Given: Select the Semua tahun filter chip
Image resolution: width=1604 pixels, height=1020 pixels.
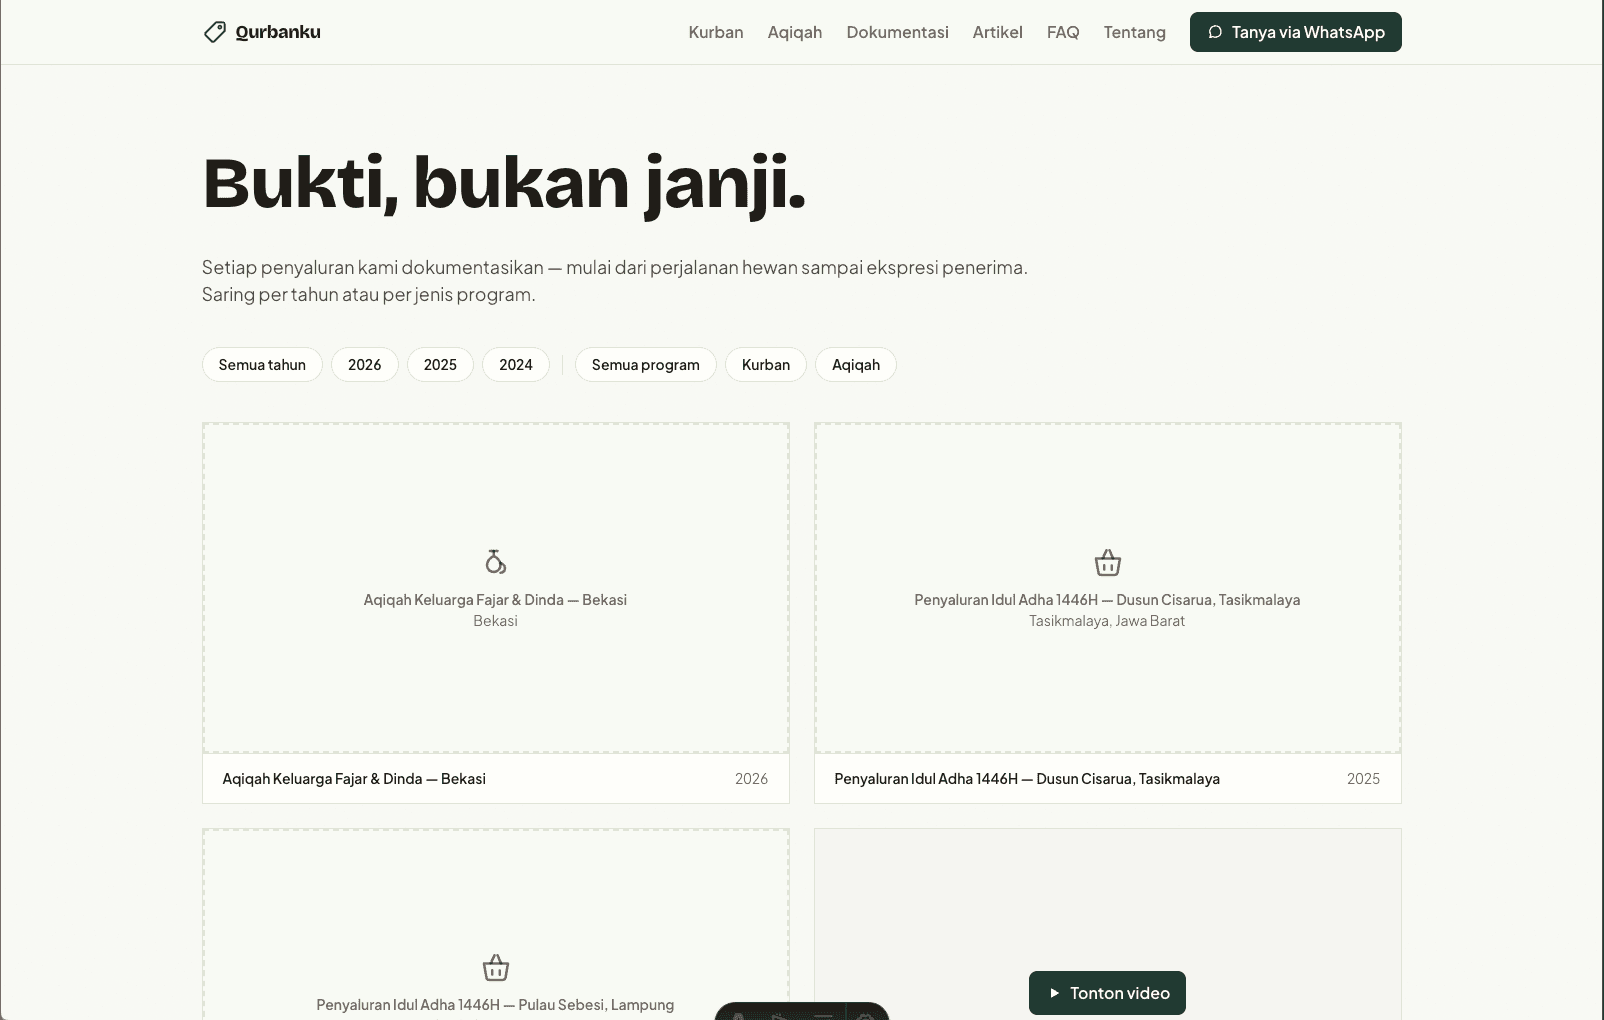Looking at the screenshot, I should click(262, 365).
